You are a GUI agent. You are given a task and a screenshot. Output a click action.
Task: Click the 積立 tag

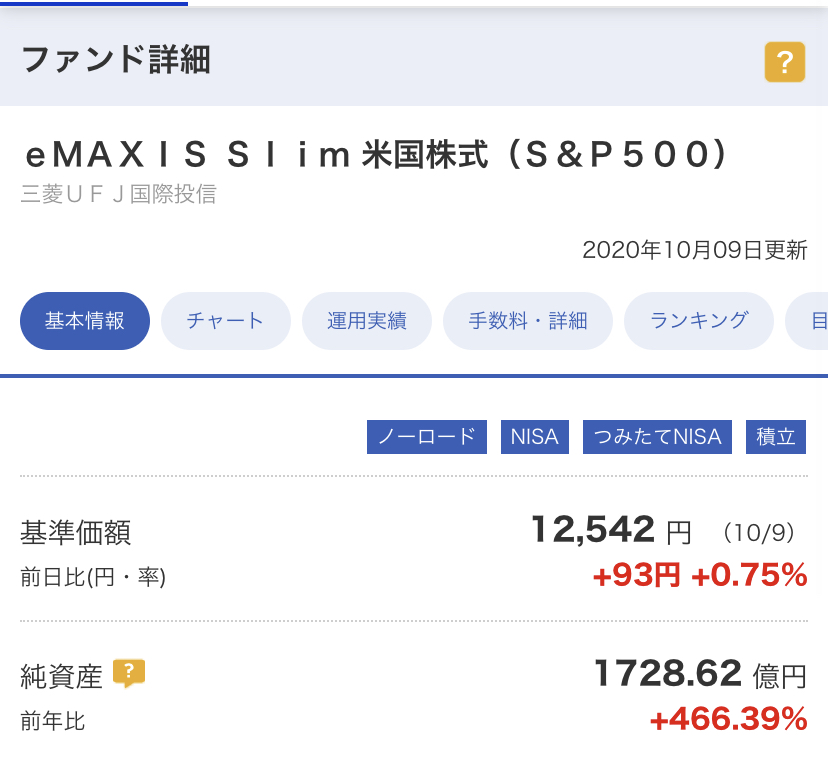[776, 437]
